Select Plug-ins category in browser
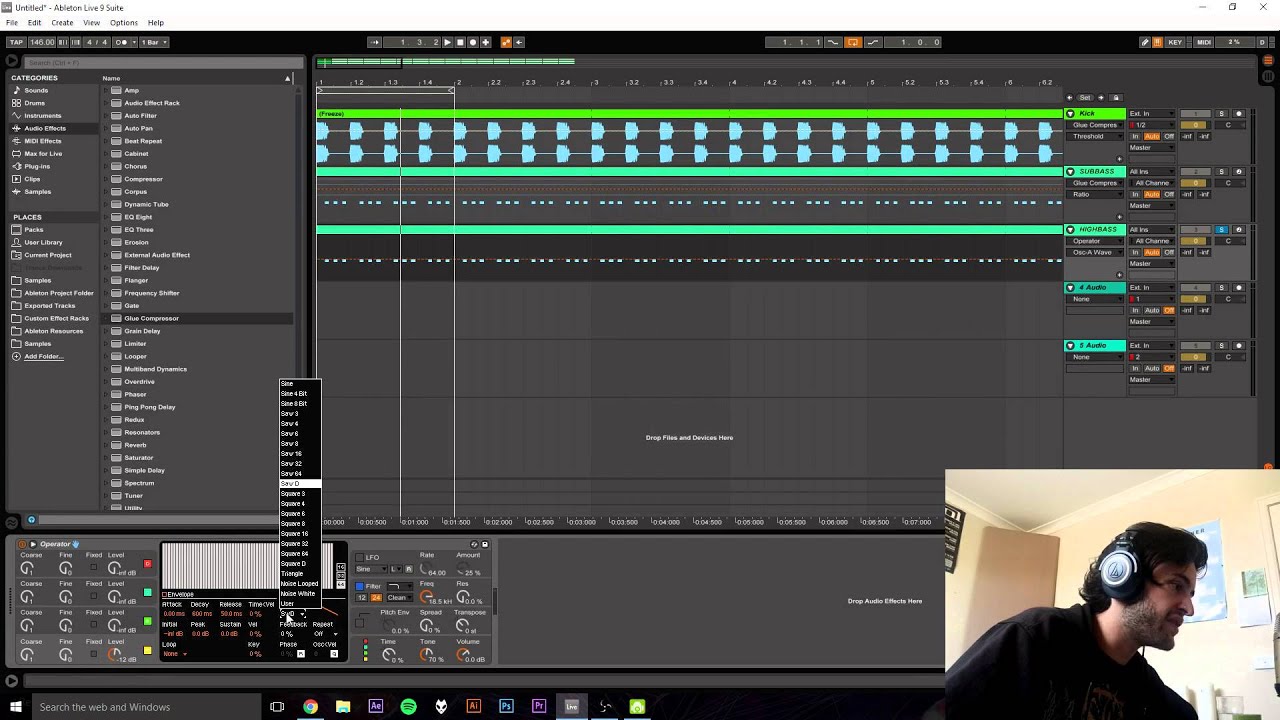The height and width of the screenshot is (720, 1280). pos(37,166)
